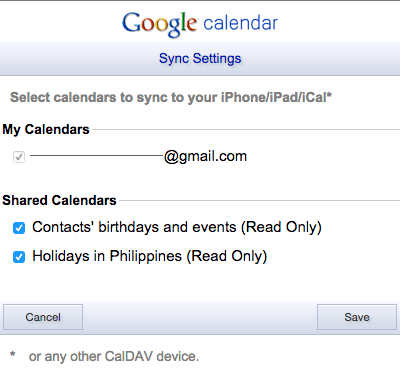This screenshot has width=400, height=374.
Task: Cancel the sync settings changes
Action: pyautogui.click(x=43, y=317)
